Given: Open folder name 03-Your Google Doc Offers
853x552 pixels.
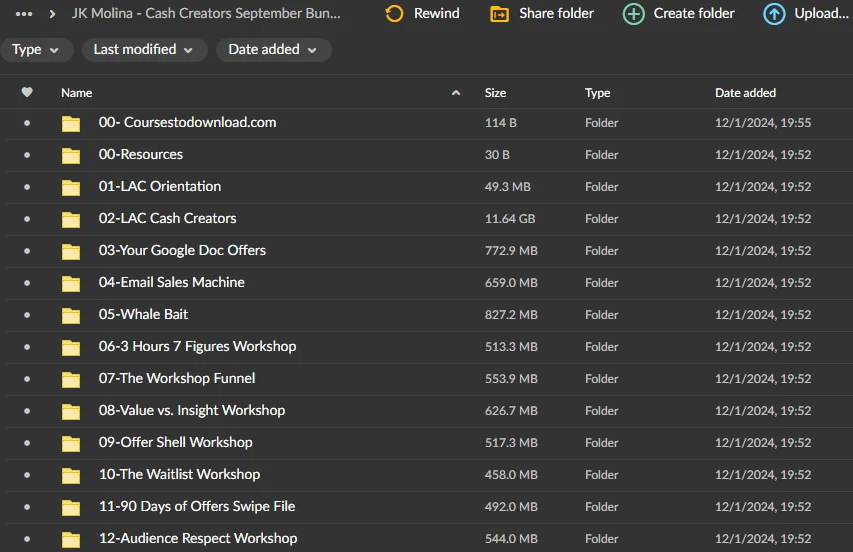Looking at the screenshot, I should click(182, 250).
